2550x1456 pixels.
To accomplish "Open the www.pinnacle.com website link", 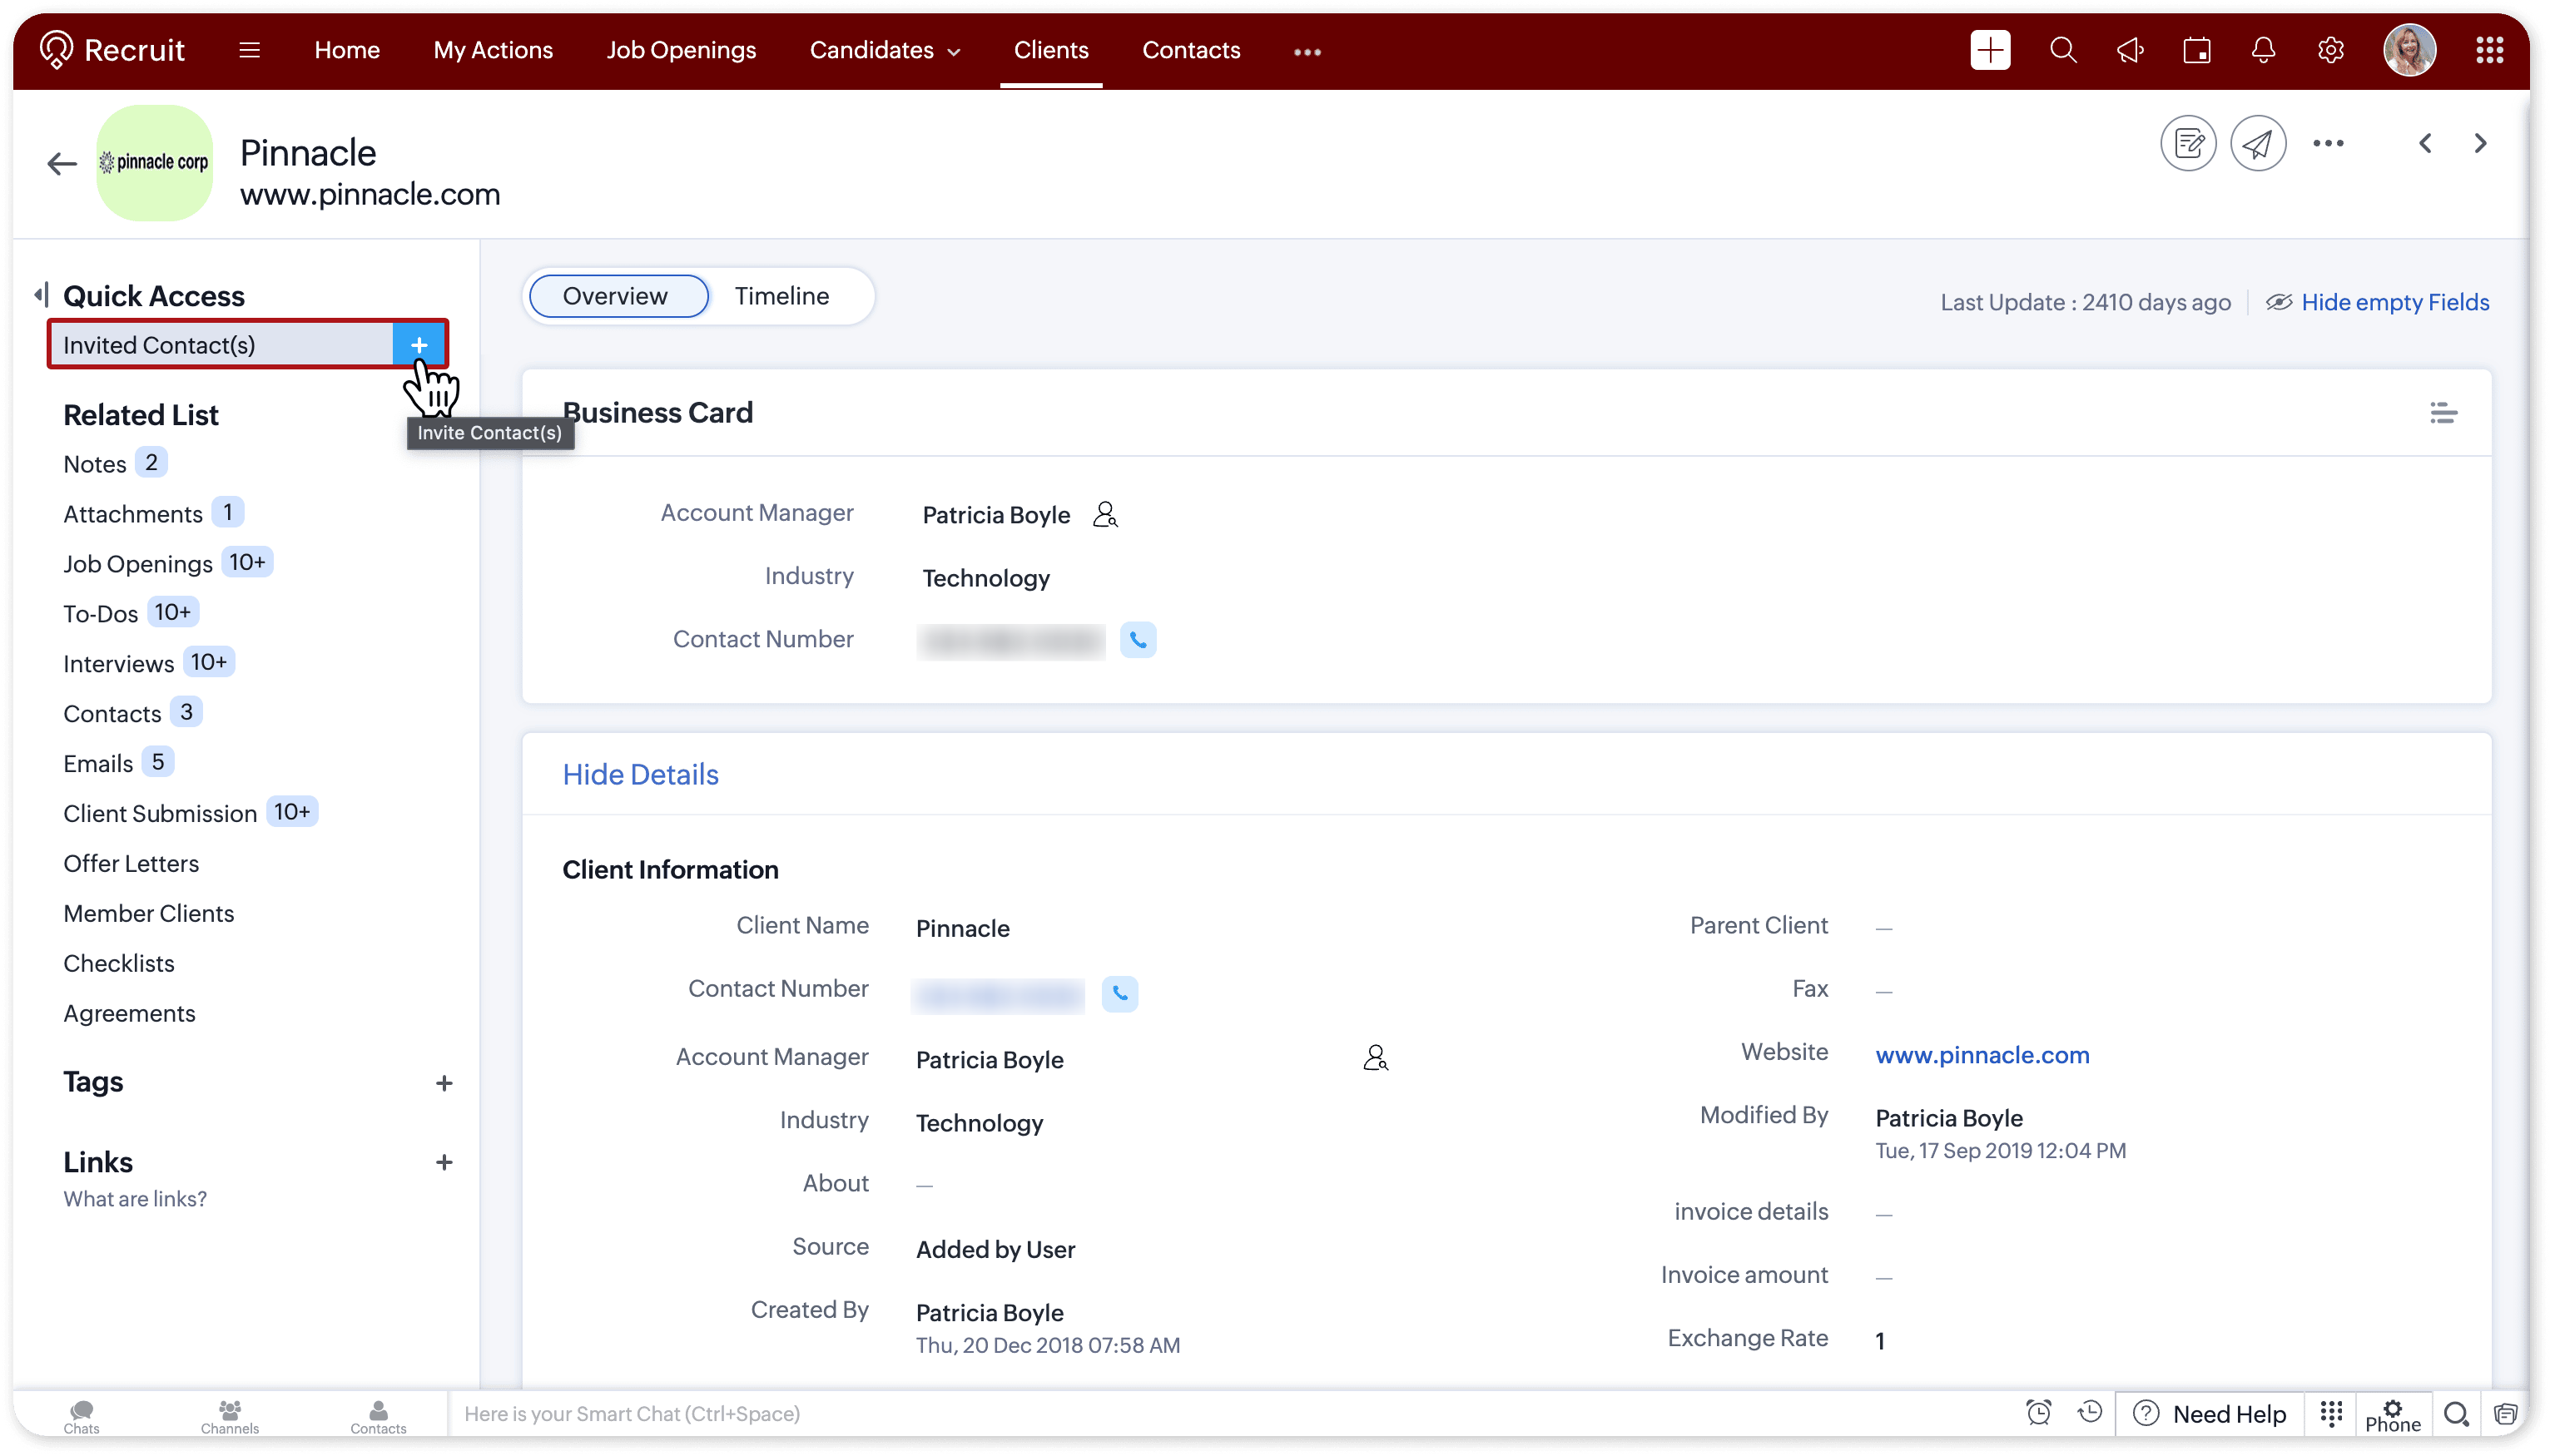I will [x=1982, y=1055].
